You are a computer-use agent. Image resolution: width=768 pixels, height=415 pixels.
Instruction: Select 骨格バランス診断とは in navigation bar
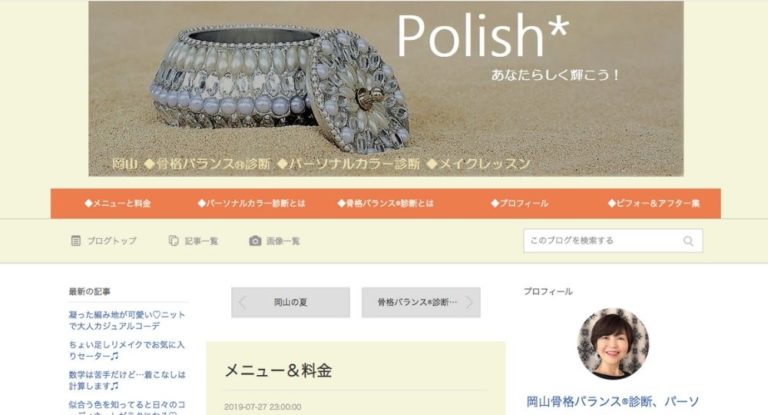pos(385,203)
